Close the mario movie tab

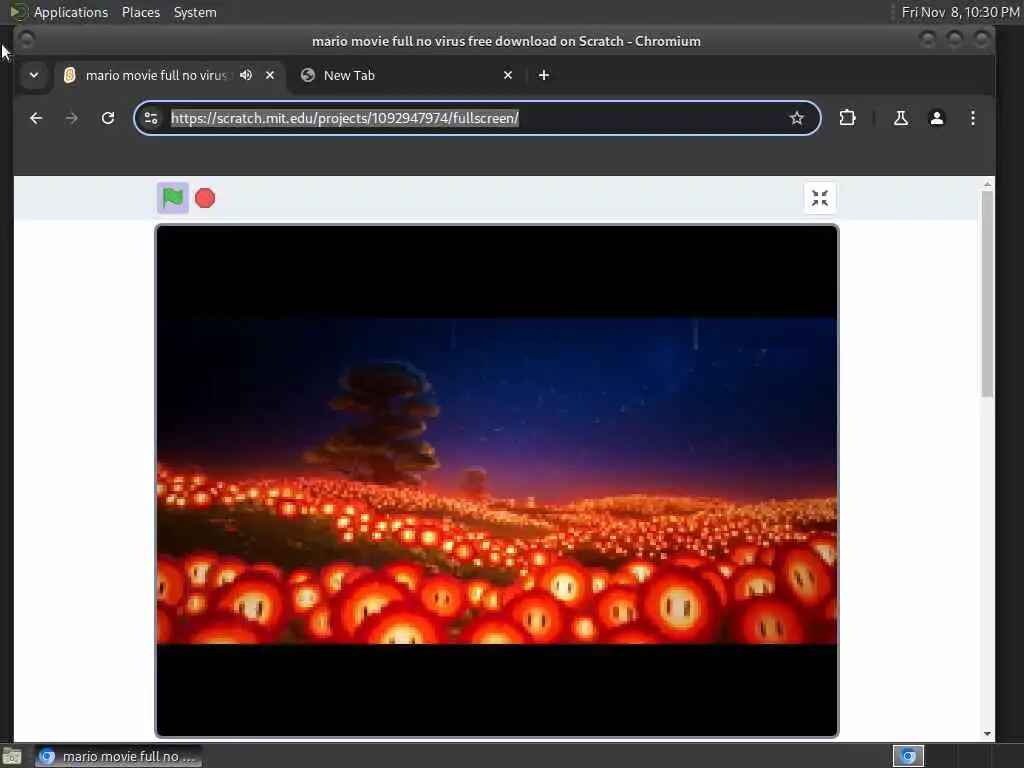[270, 75]
